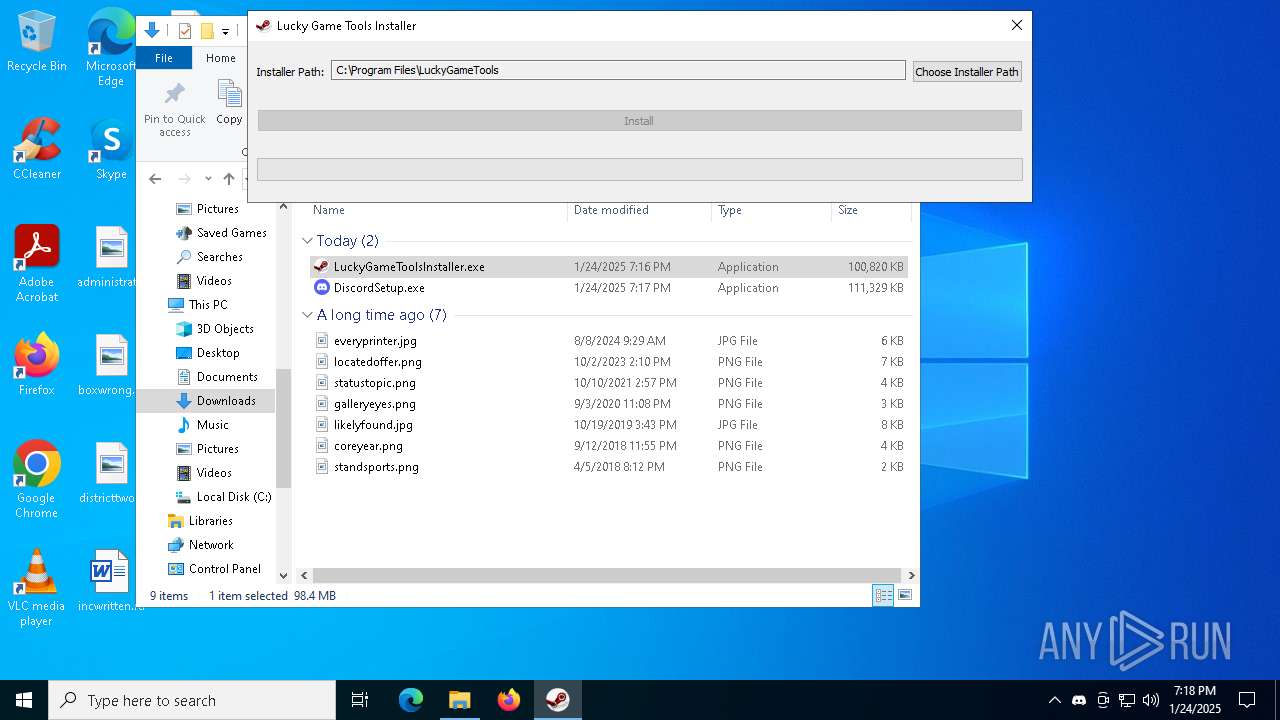
Task: Click Explorer back navigation arrow
Action: 155,179
